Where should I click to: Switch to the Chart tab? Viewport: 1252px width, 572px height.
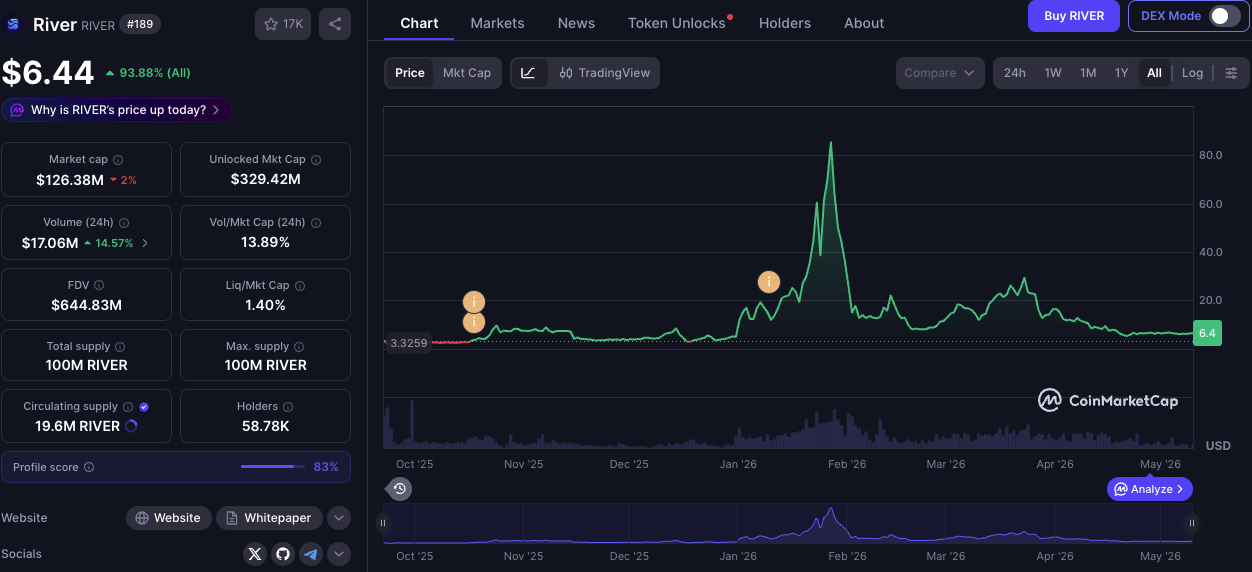(x=419, y=23)
